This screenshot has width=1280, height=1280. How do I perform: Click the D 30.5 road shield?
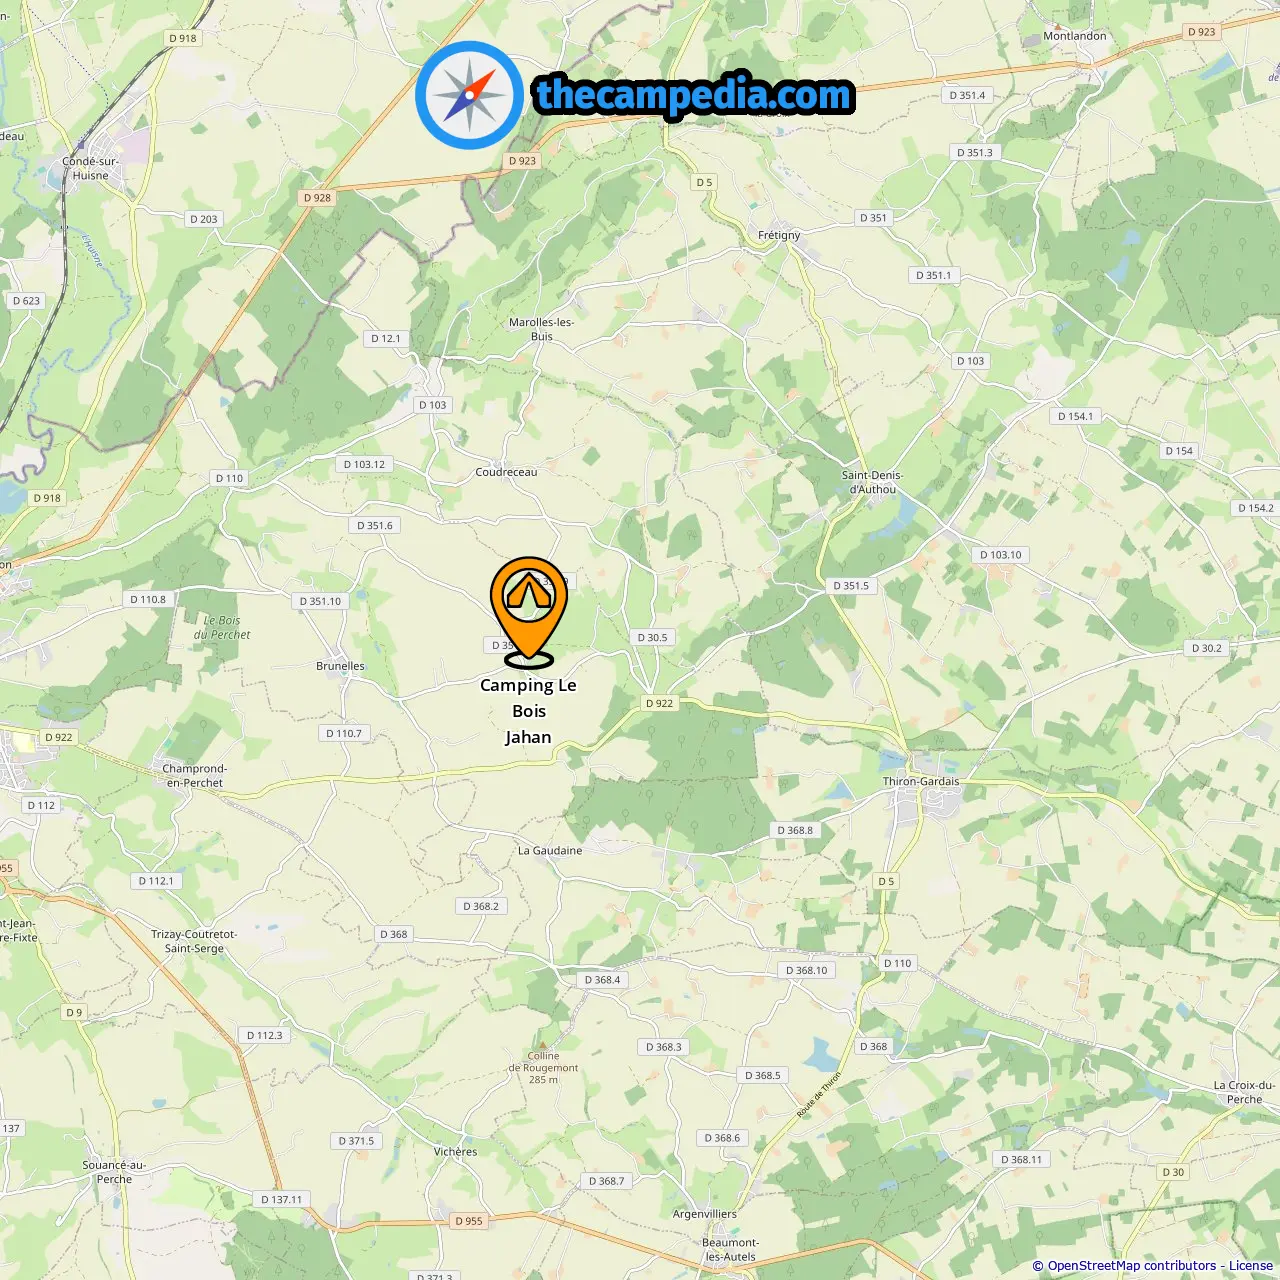652,637
